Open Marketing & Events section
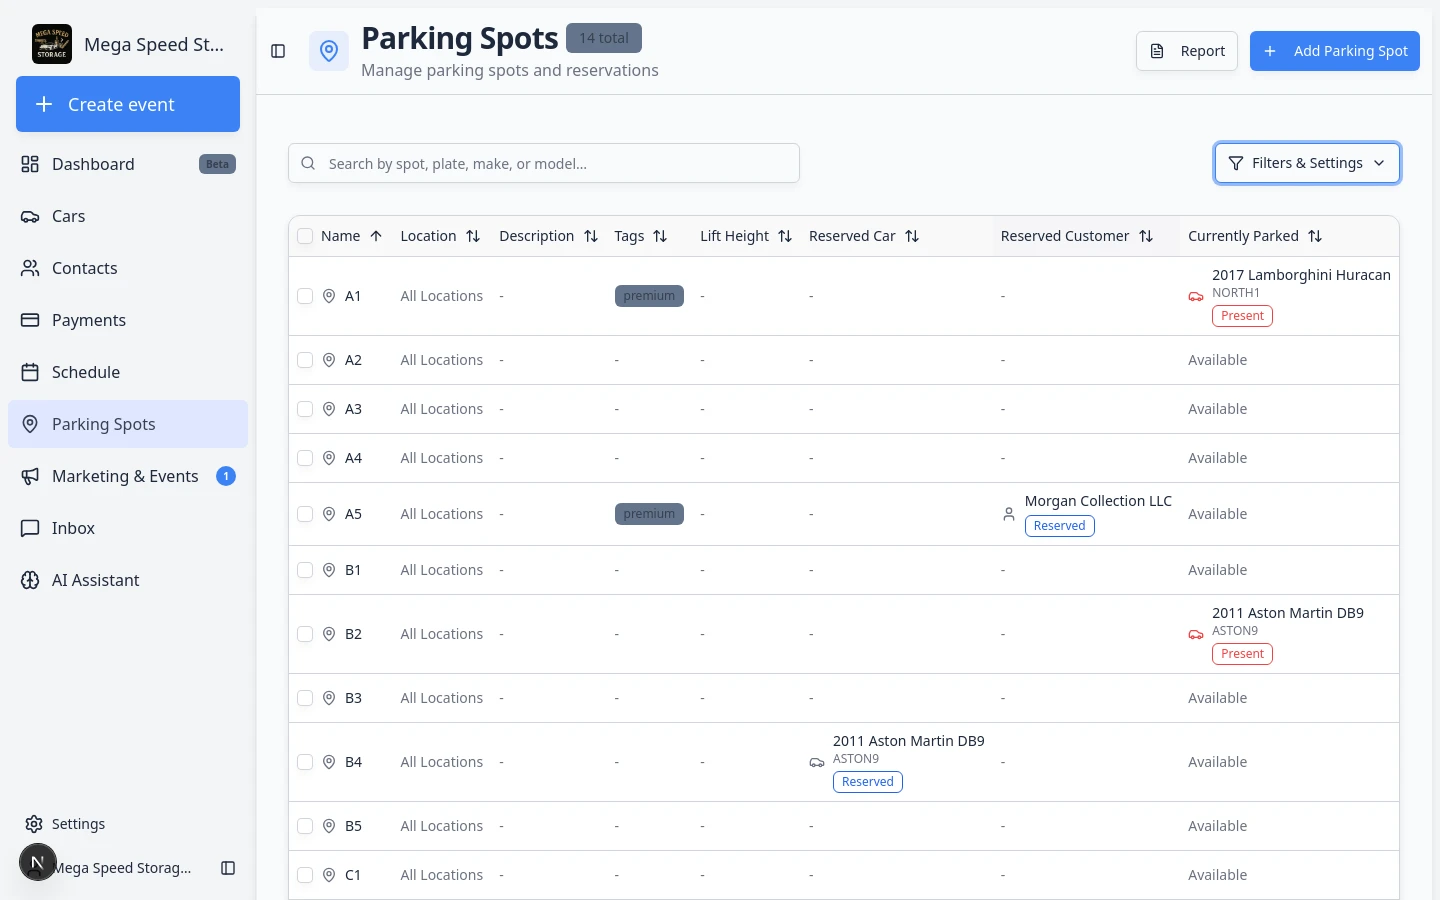1440x900 pixels. (128, 476)
